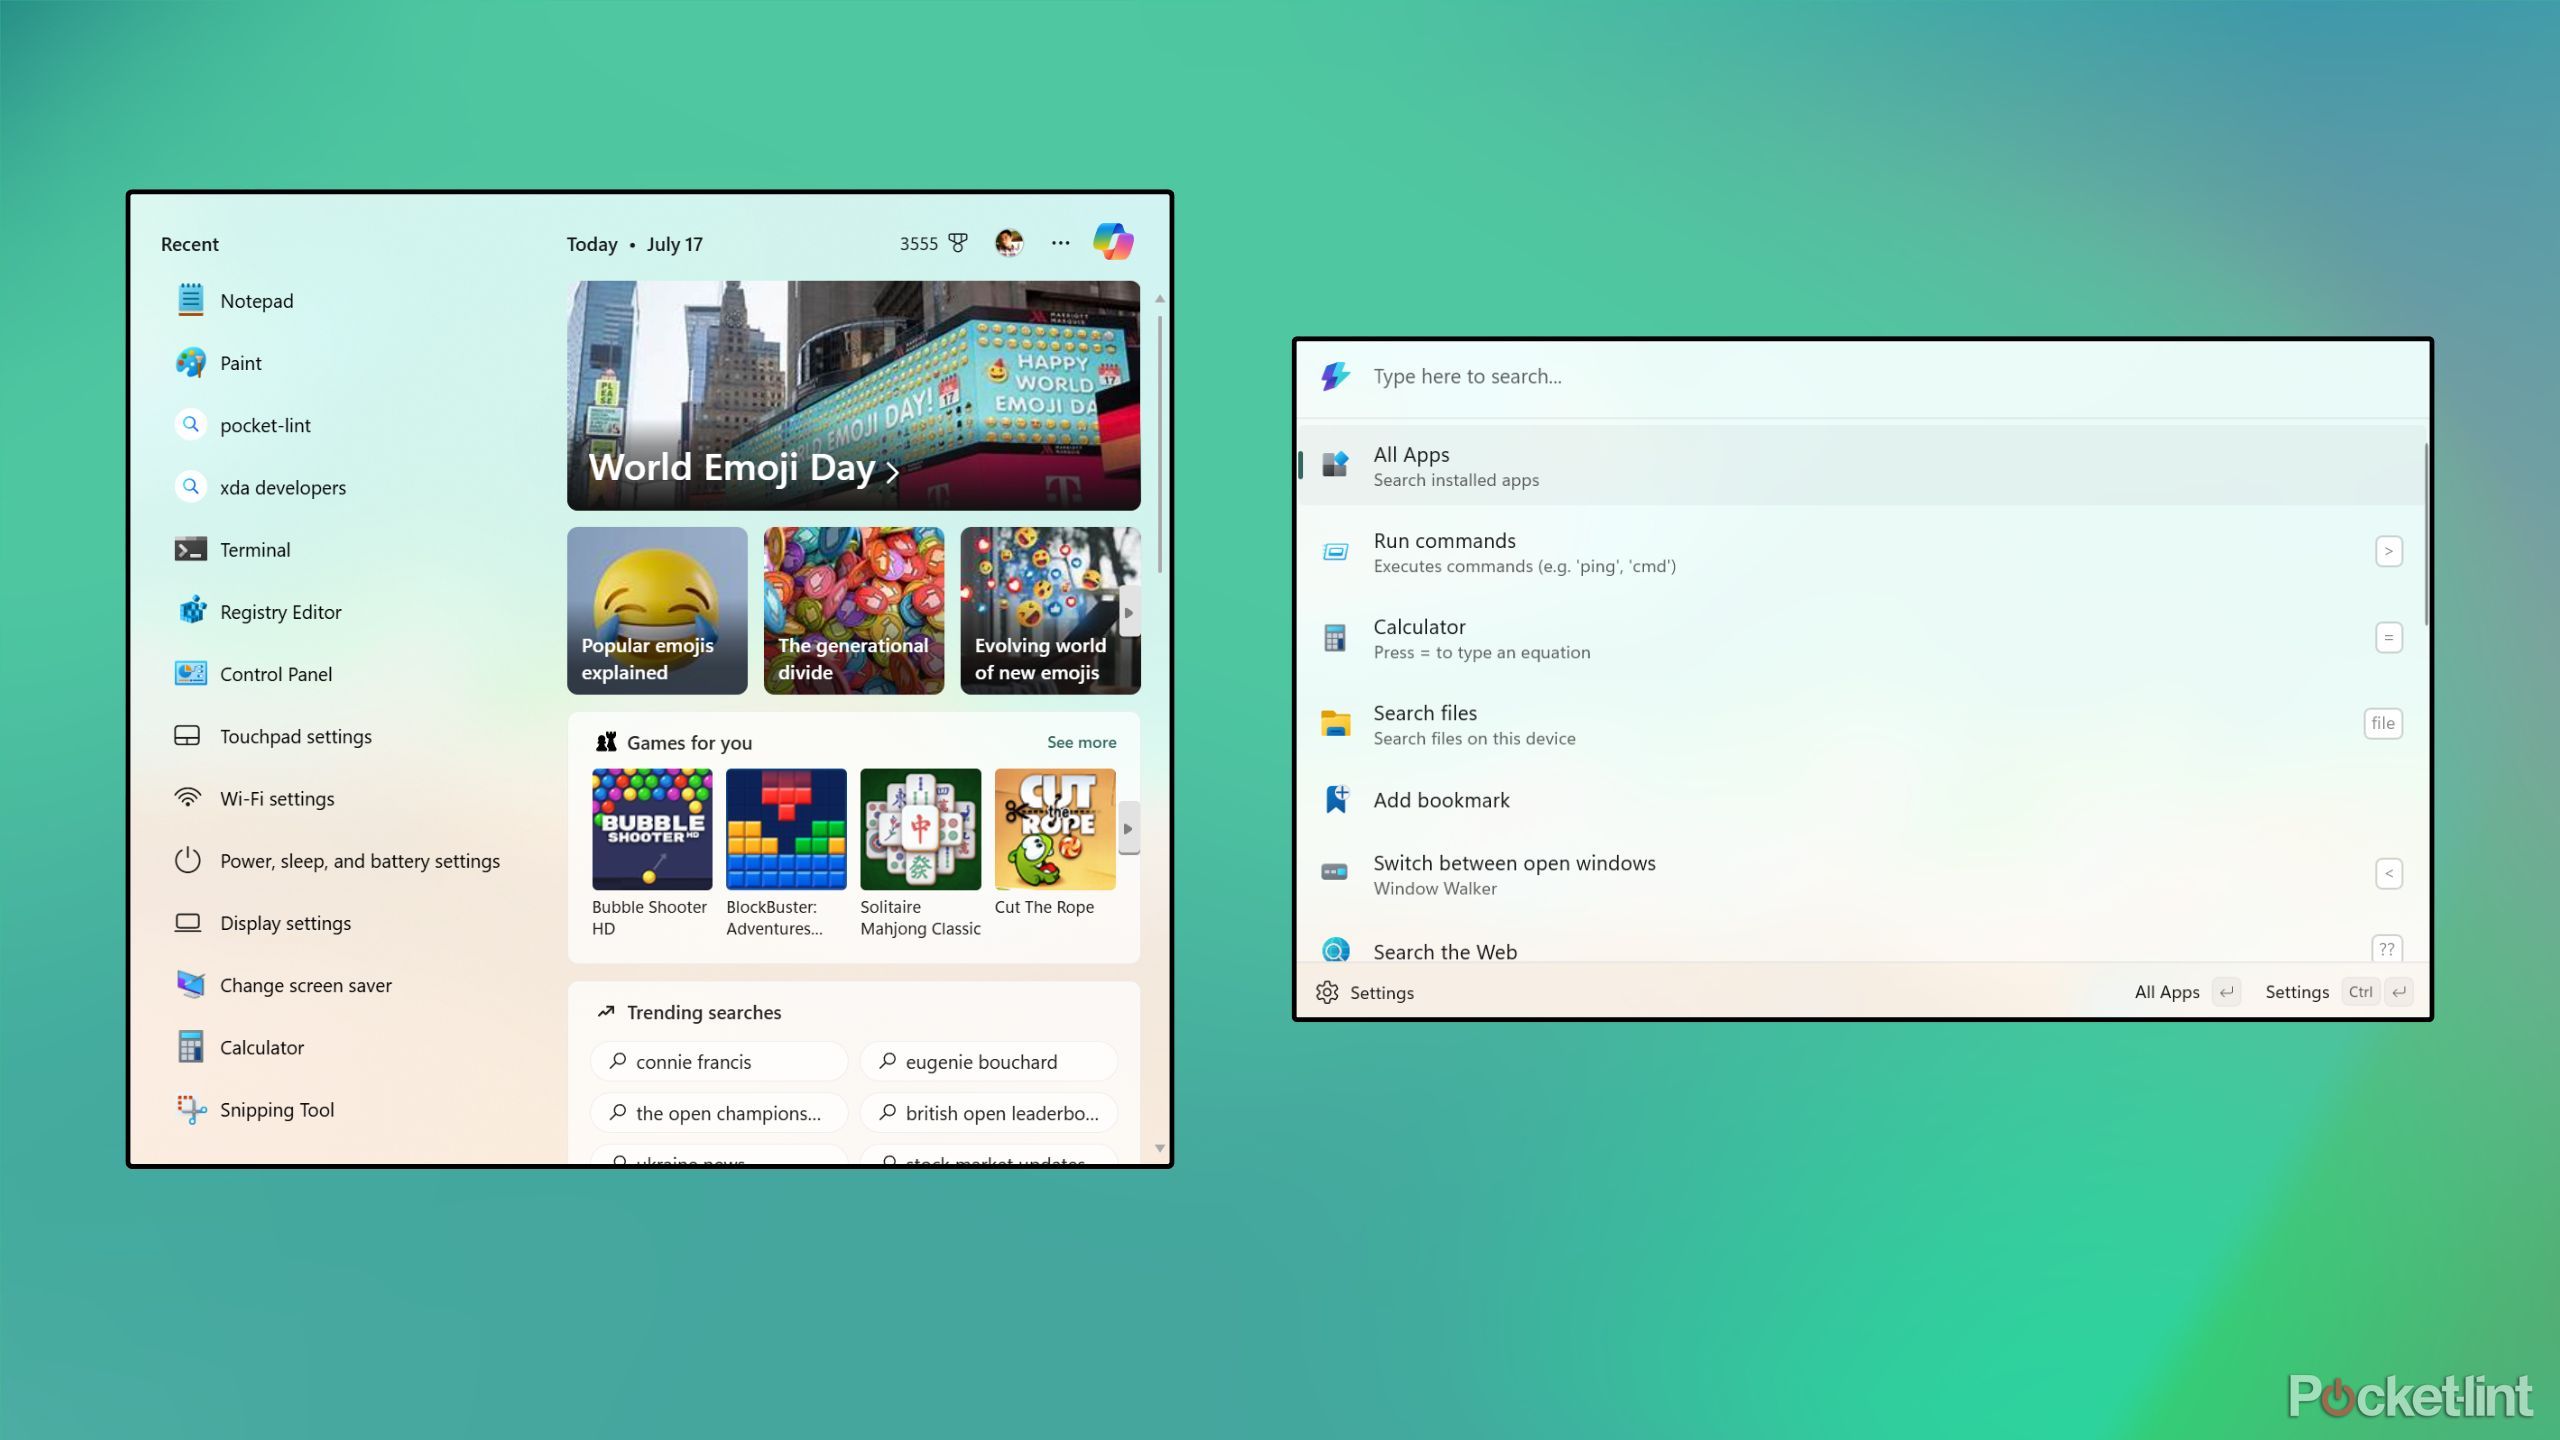Select All Apps in Command Palette
The height and width of the screenshot is (1440, 2560).
click(1862, 465)
